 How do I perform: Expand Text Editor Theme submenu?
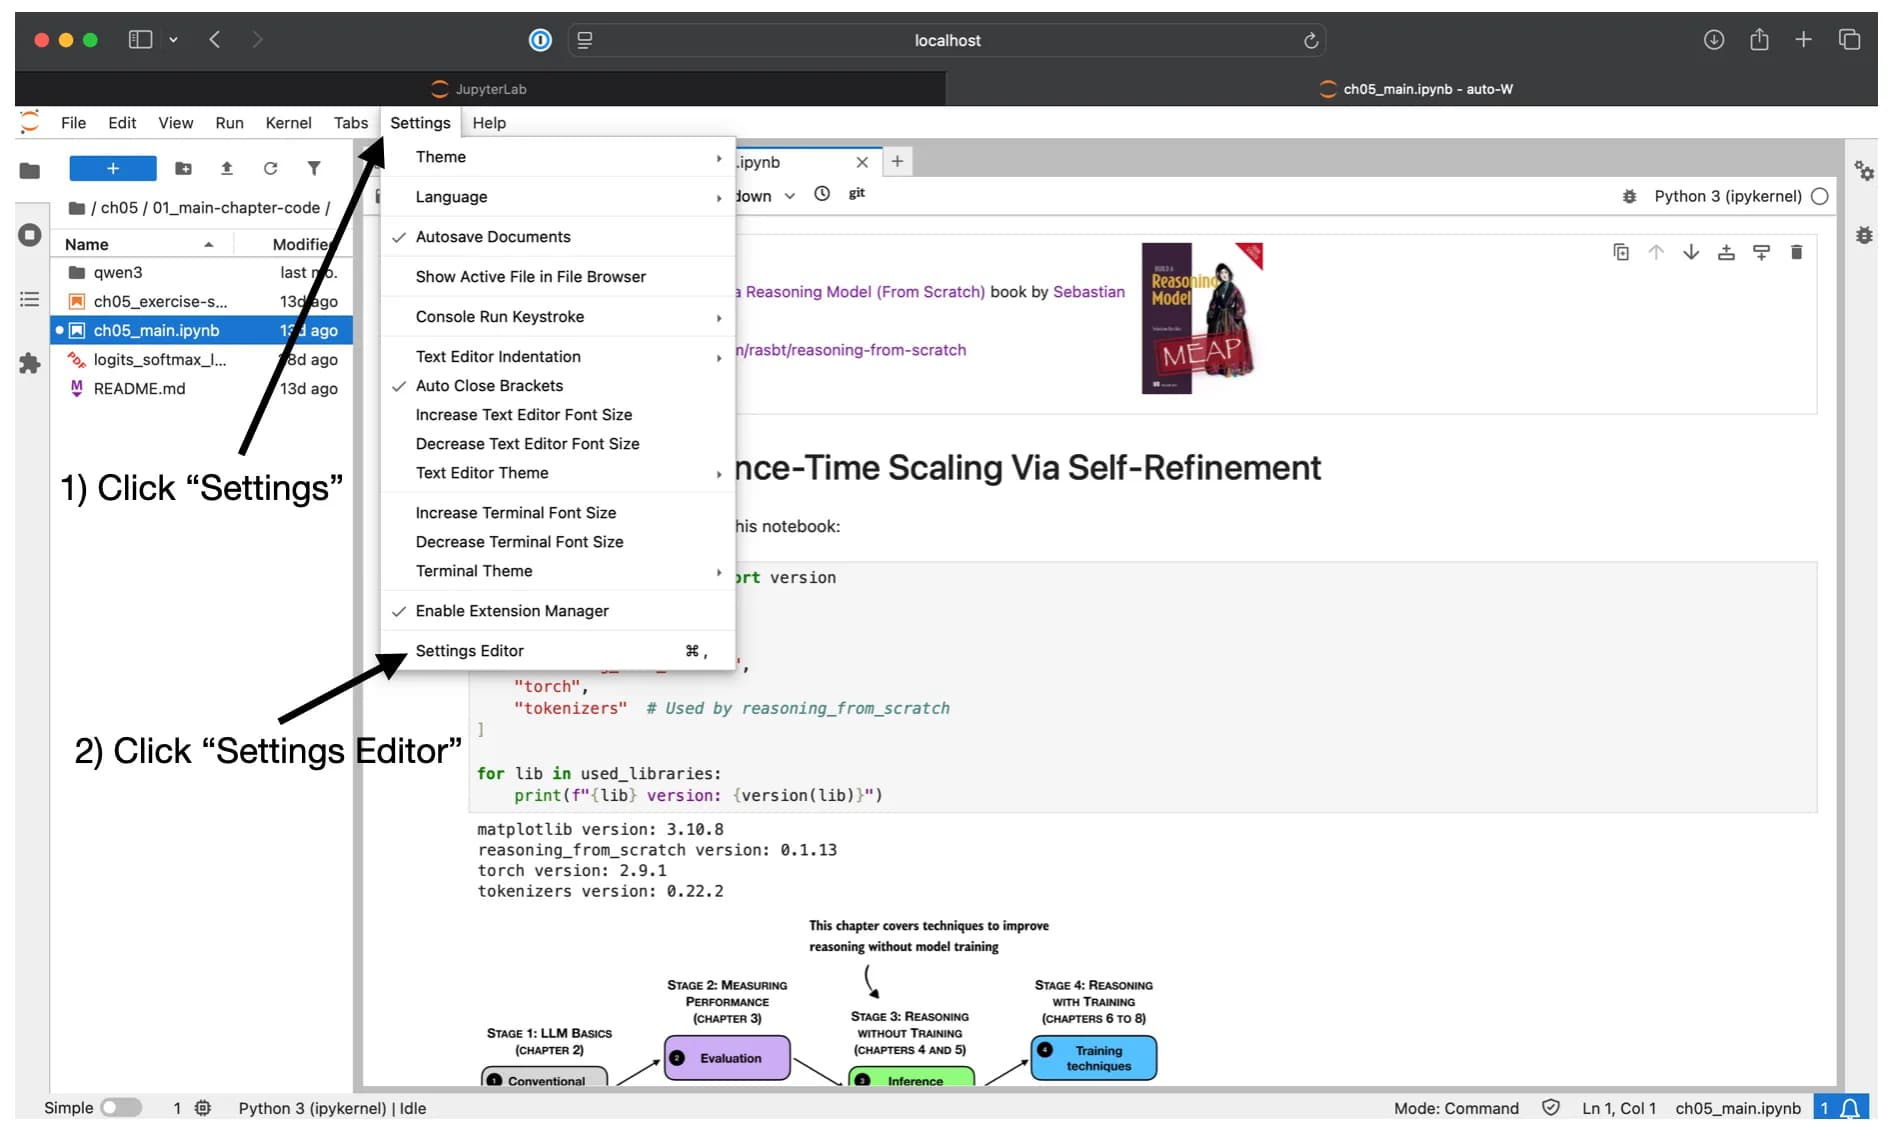558,473
